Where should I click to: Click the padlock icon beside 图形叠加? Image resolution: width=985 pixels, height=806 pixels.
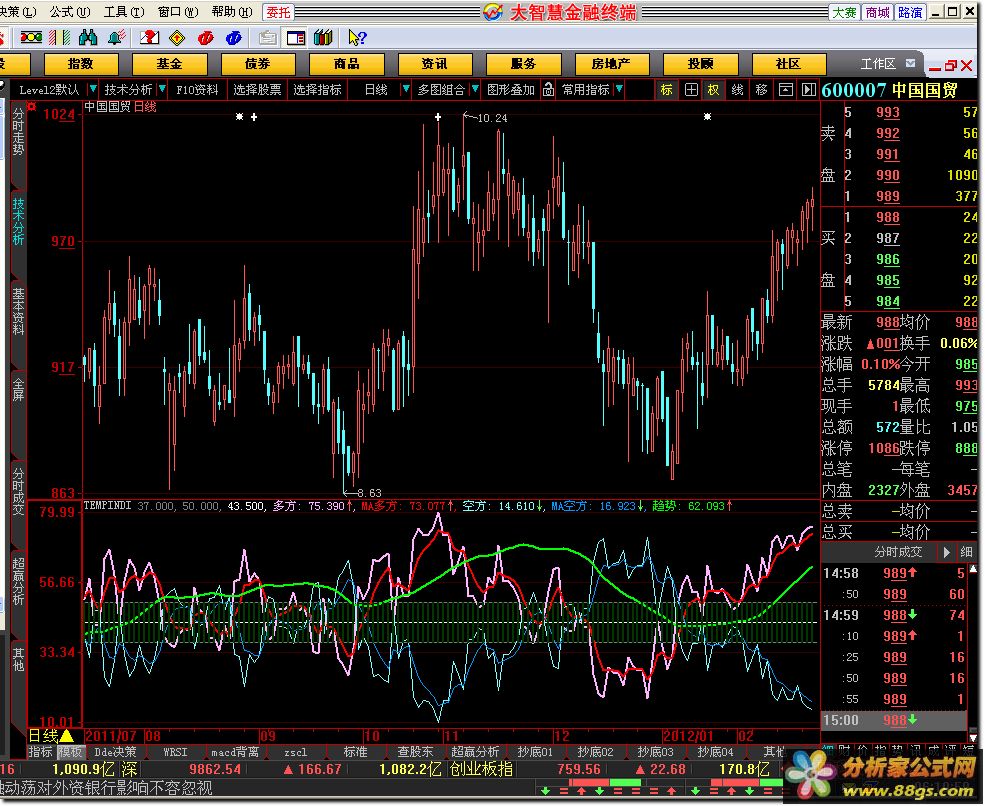coord(548,90)
